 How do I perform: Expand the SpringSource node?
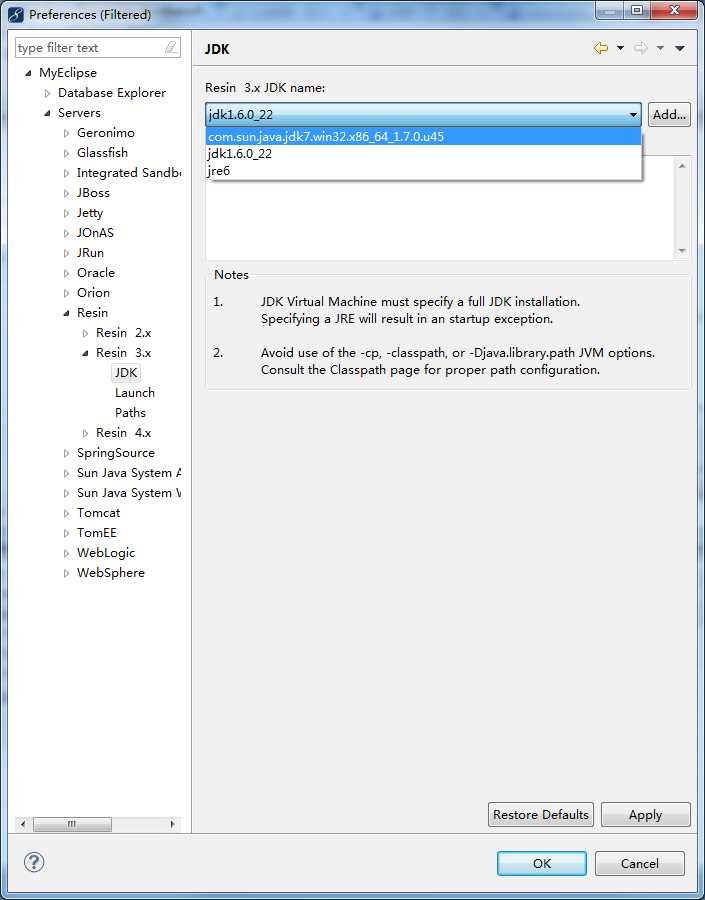pyautogui.click(x=67, y=453)
